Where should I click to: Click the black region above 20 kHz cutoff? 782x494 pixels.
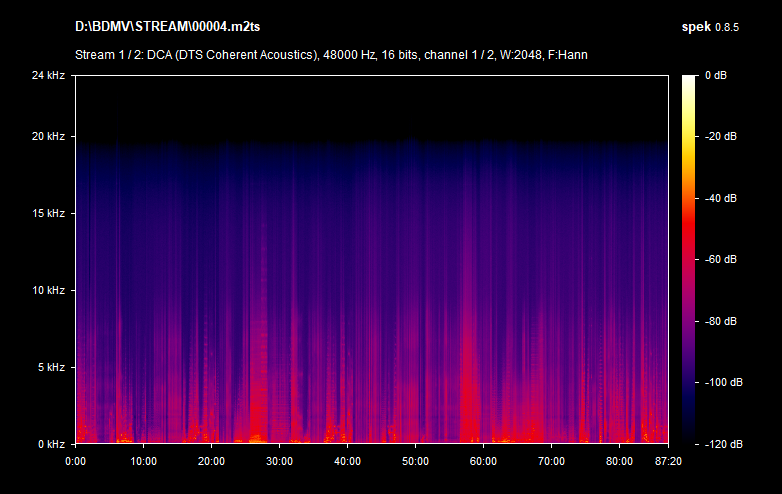(370, 105)
